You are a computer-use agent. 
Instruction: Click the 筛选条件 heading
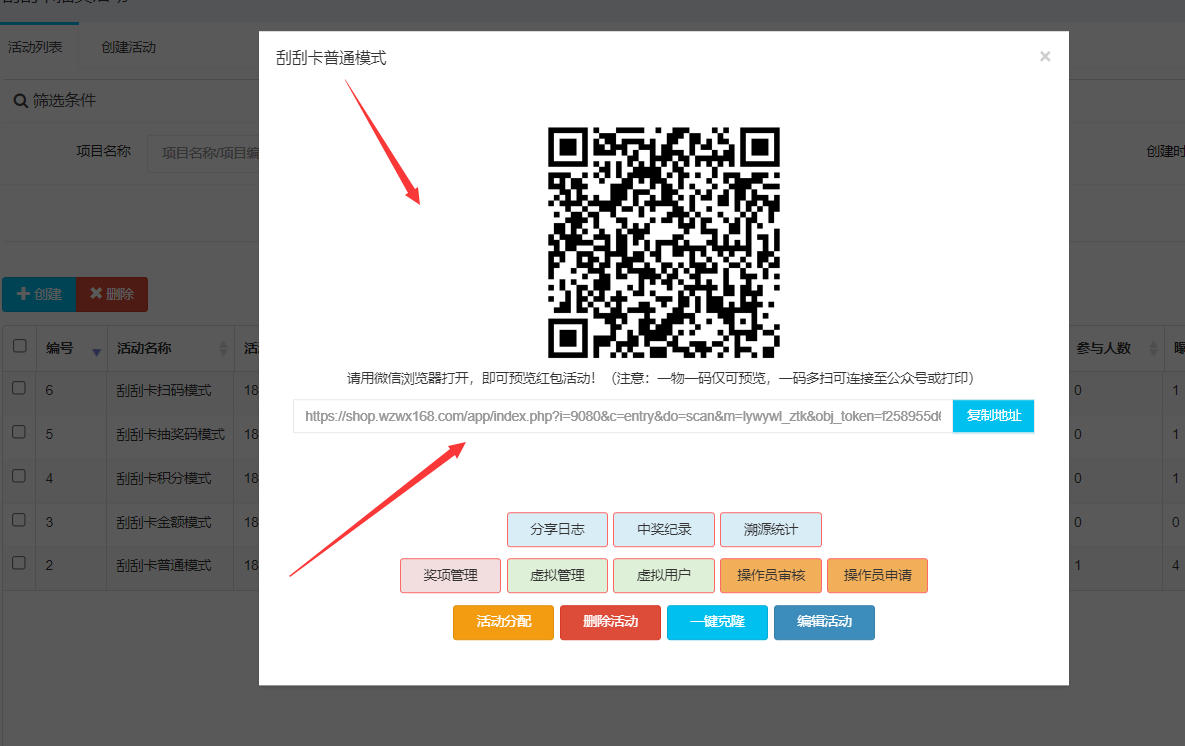tap(64, 101)
